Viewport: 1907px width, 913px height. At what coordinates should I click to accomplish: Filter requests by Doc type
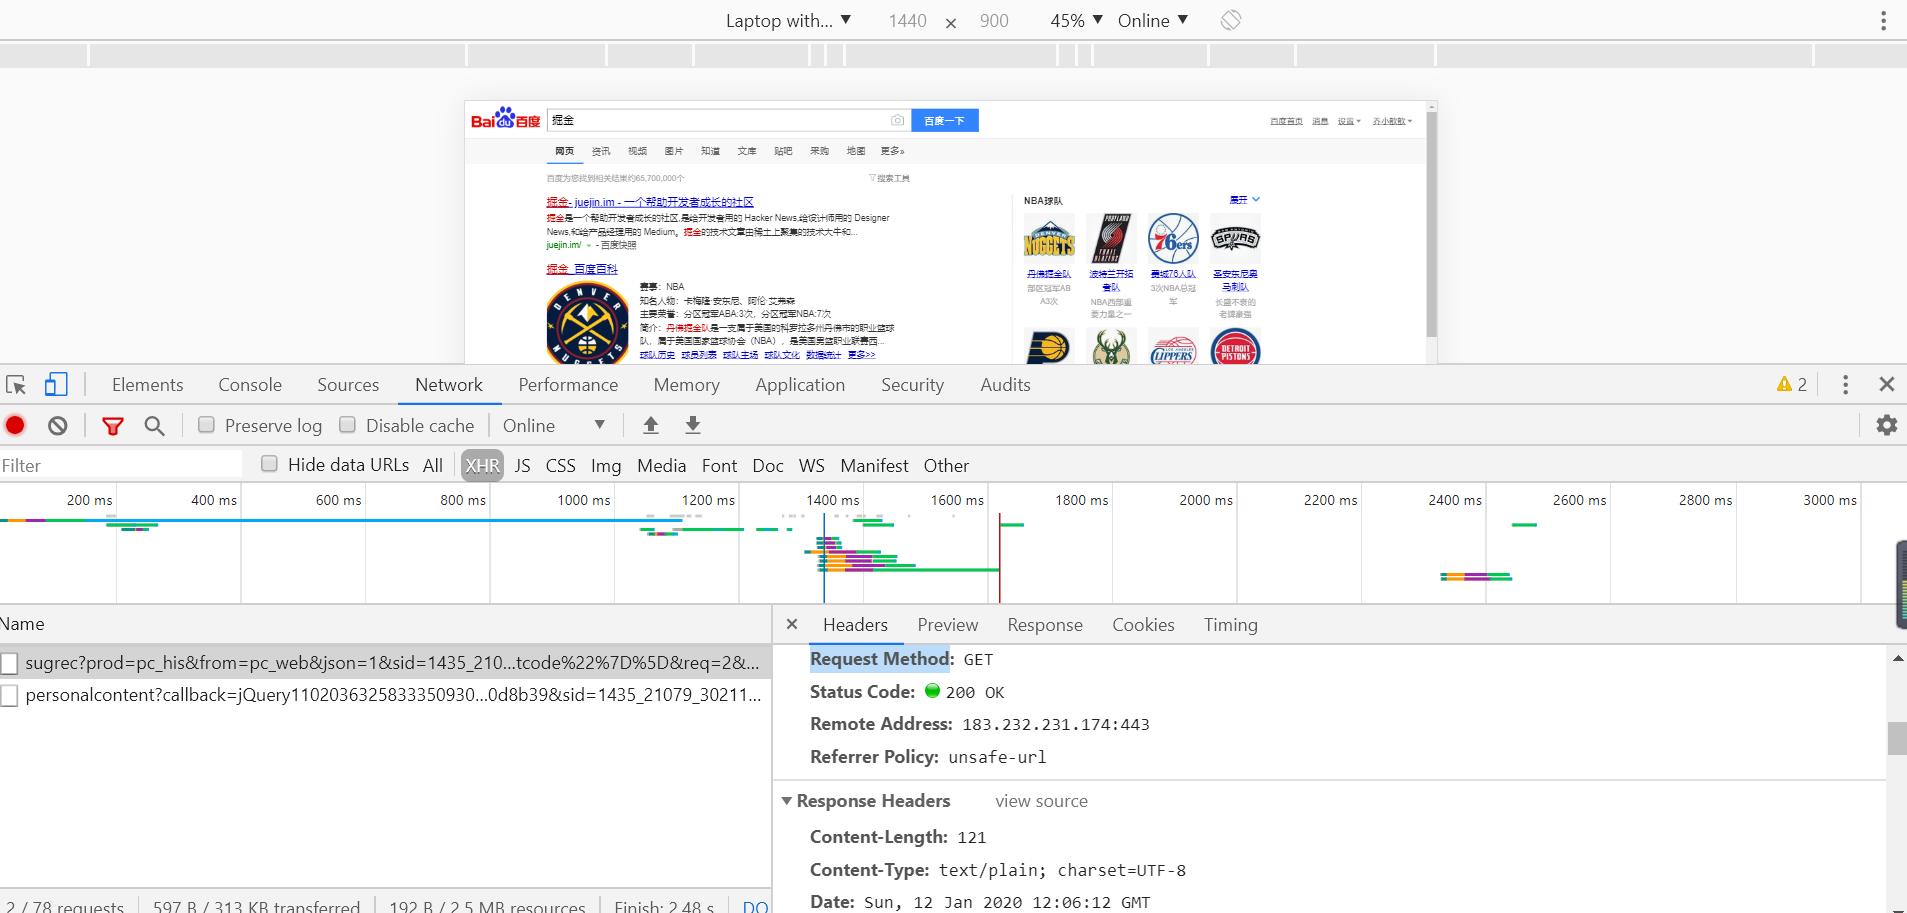tap(767, 465)
